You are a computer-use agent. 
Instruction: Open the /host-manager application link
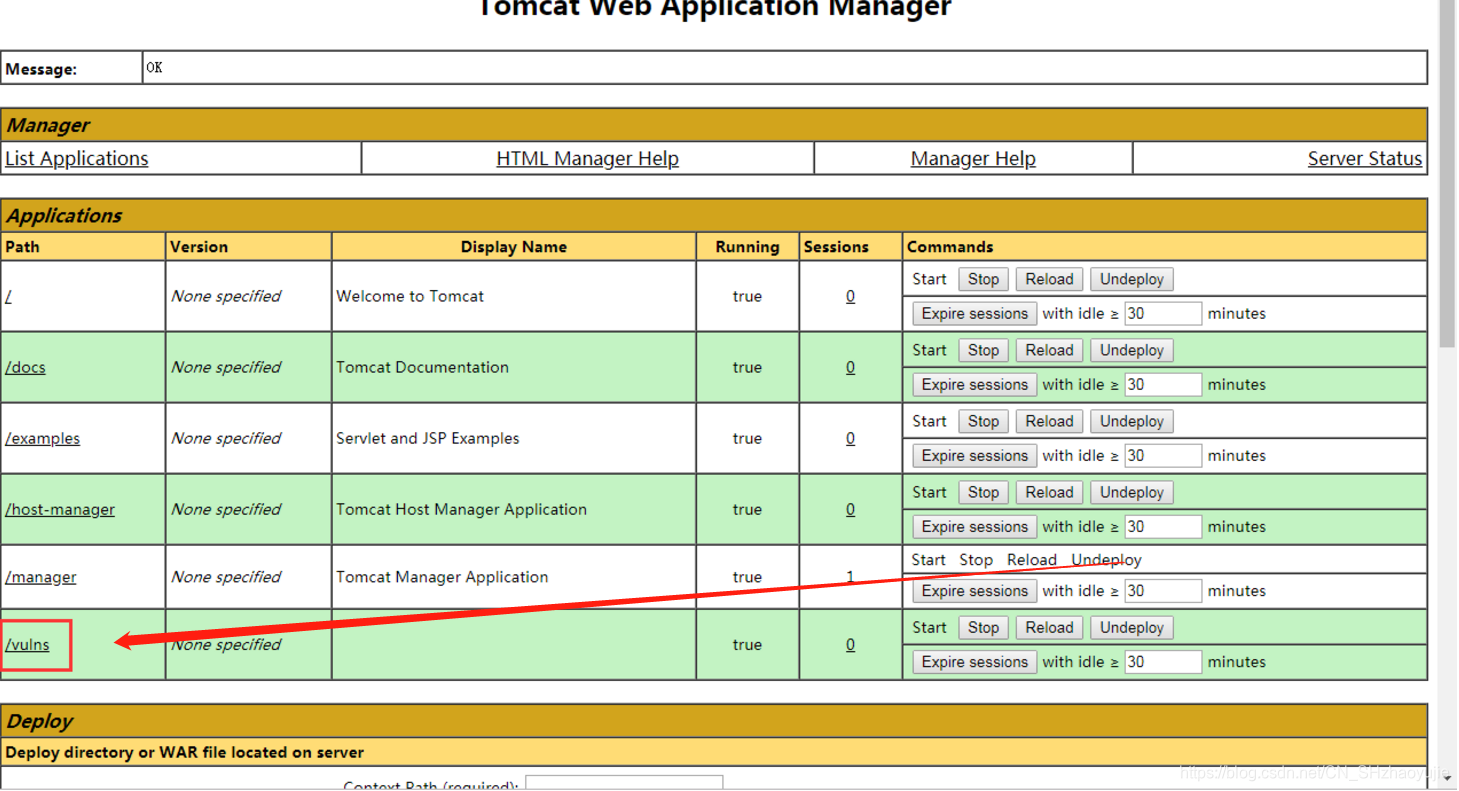(x=60, y=509)
